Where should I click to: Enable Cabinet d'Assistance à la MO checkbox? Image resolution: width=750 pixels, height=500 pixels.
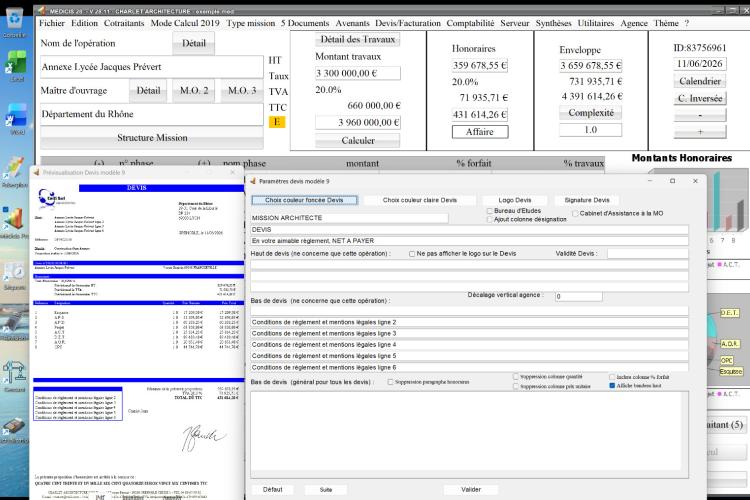(575, 213)
